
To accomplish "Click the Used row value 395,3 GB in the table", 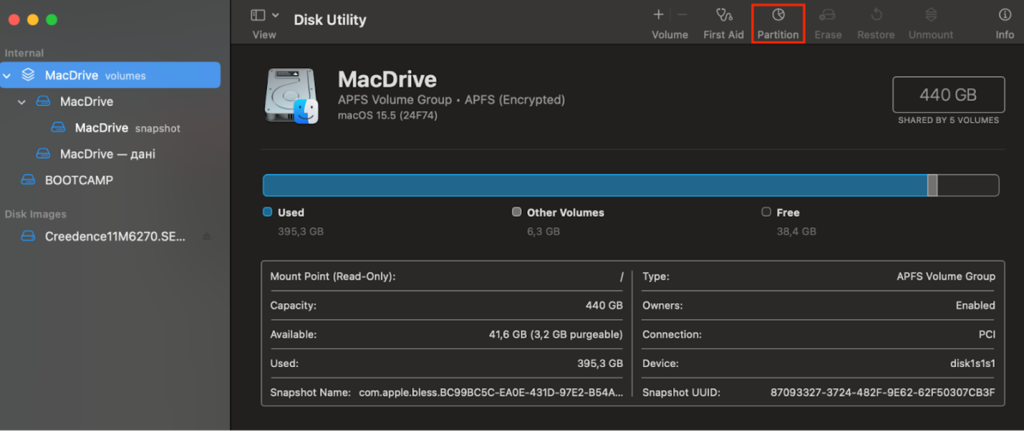I will point(598,363).
